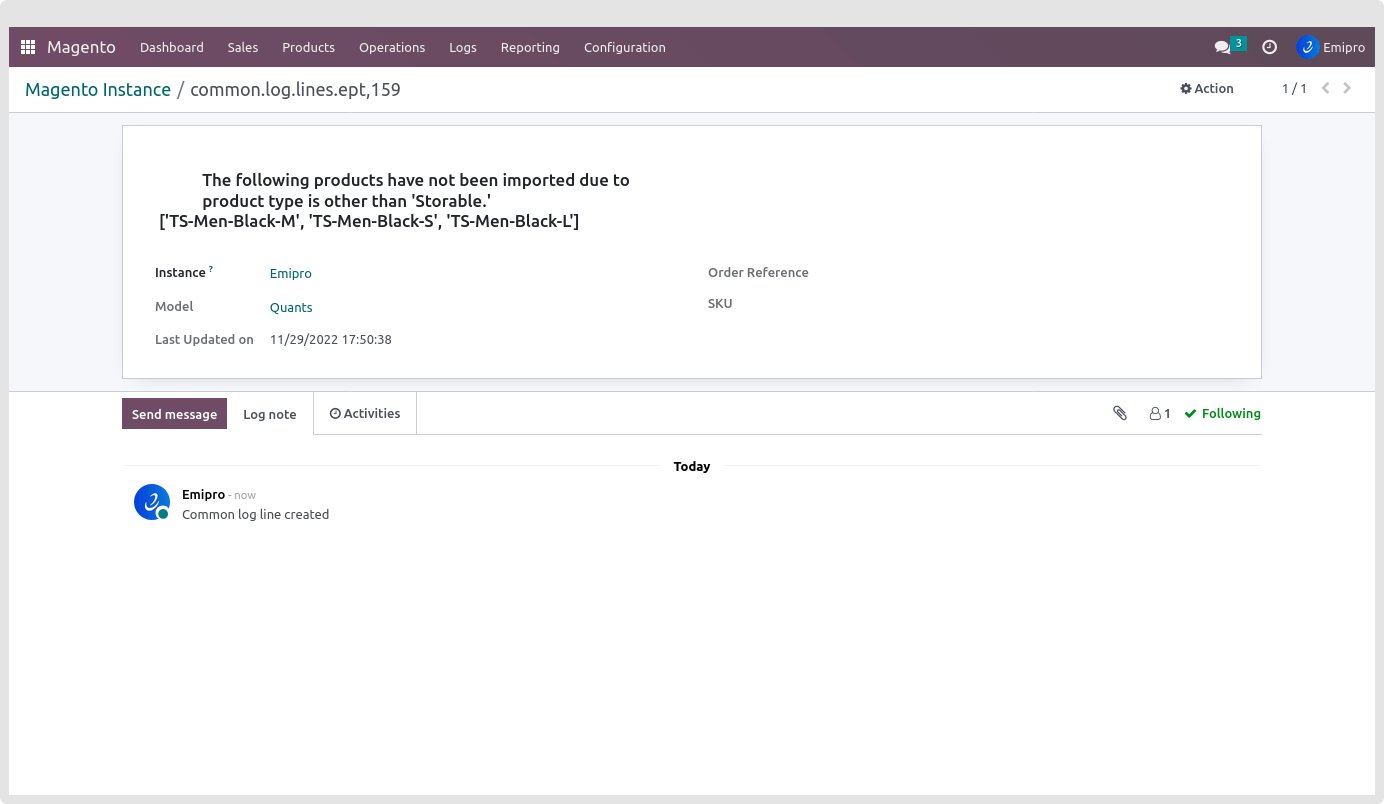Follow the Magento Instance breadcrumb link

[x=98, y=89]
